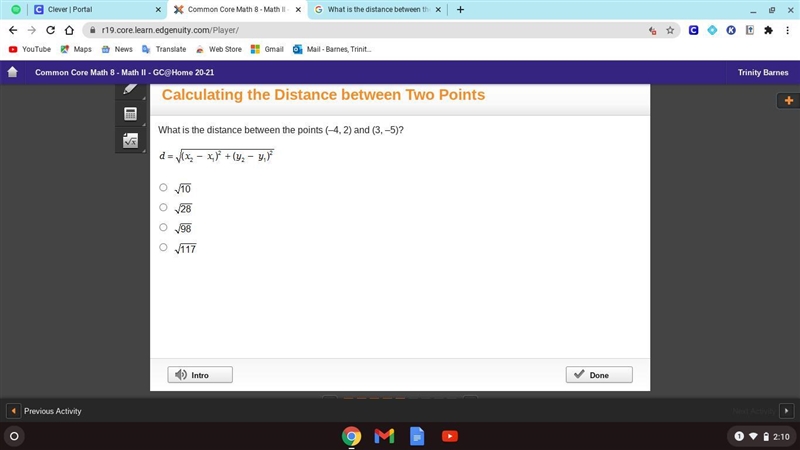This screenshot has width=800, height=450.
Task: Choose answer square root of 117
Action: [x=163, y=247]
